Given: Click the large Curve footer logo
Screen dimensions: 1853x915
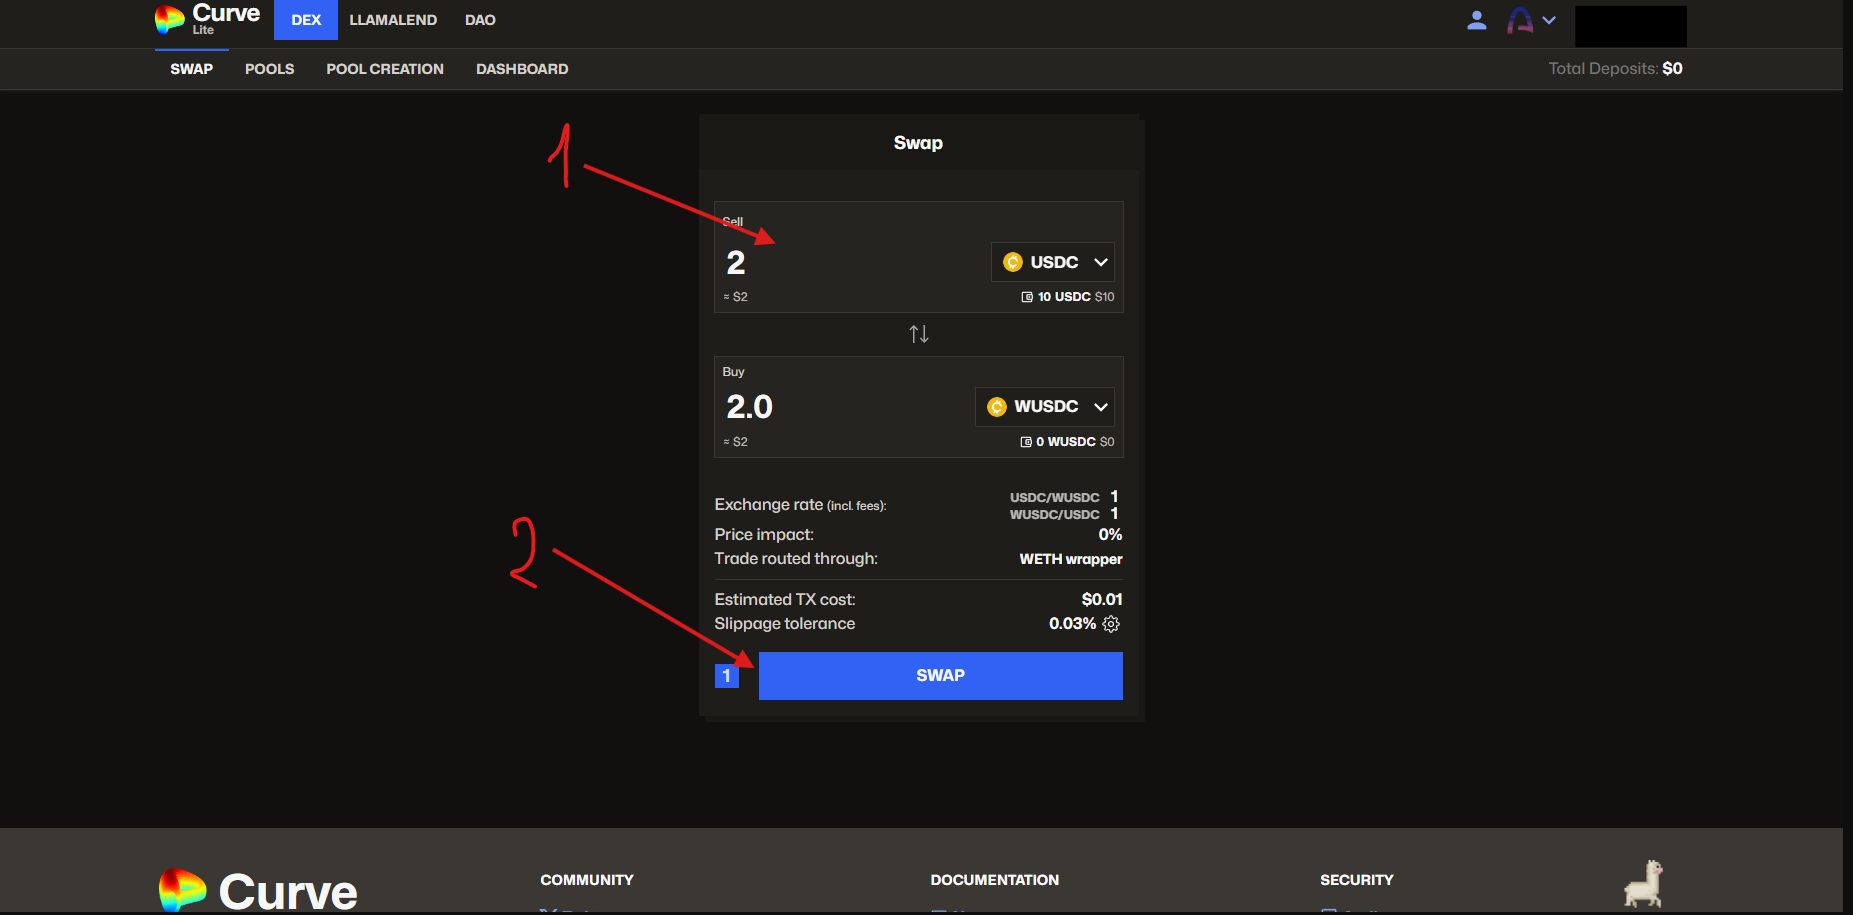Looking at the screenshot, I should [258, 890].
